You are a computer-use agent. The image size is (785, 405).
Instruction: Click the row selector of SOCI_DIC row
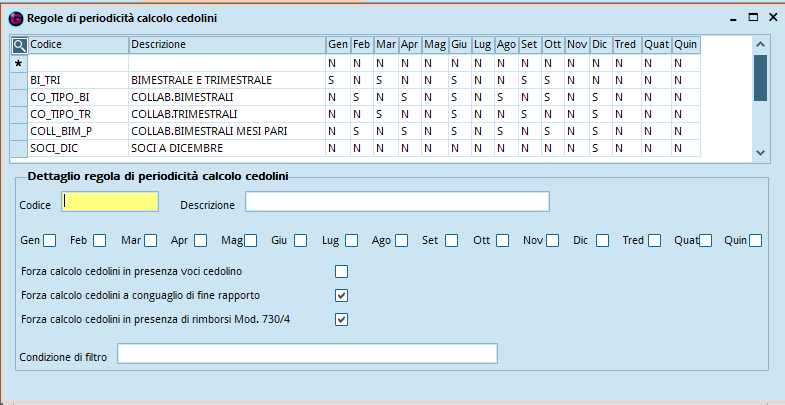[20, 148]
